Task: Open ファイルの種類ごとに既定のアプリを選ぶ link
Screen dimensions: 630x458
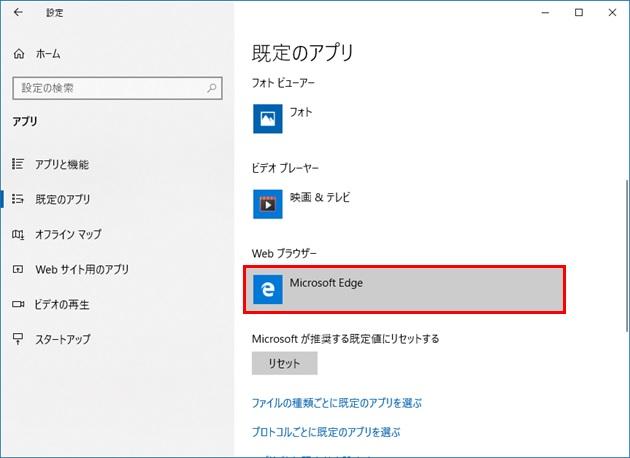Action: pyautogui.click(x=337, y=403)
